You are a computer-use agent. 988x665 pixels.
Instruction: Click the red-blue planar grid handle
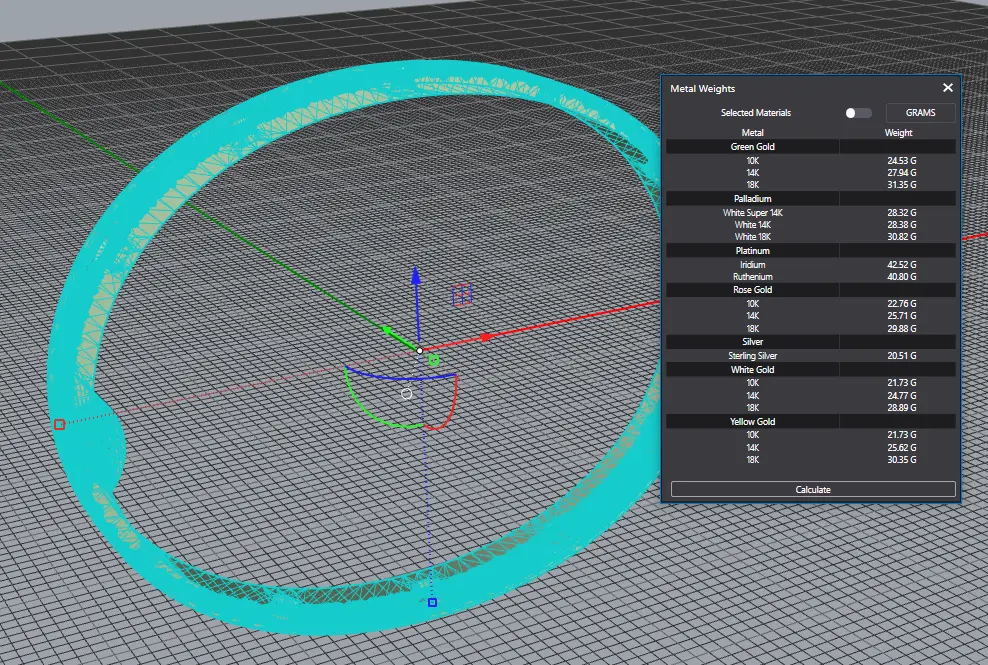coord(462,295)
